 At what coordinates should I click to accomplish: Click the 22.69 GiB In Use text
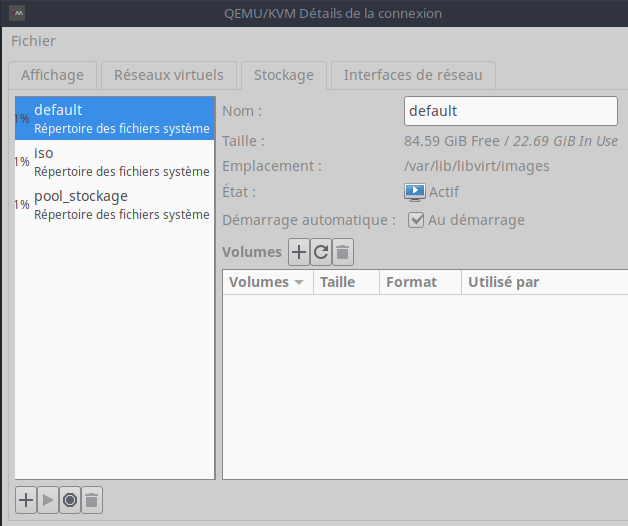(565, 141)
